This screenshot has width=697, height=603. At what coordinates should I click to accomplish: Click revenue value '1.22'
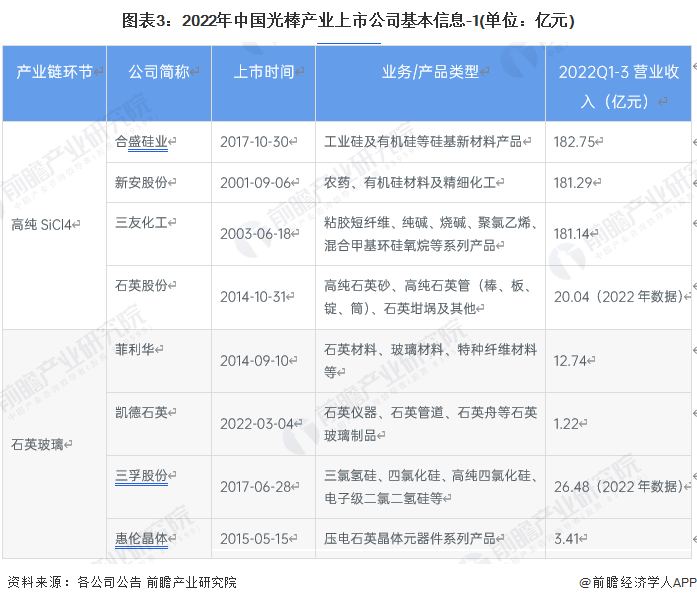click(x=566, y=424)
